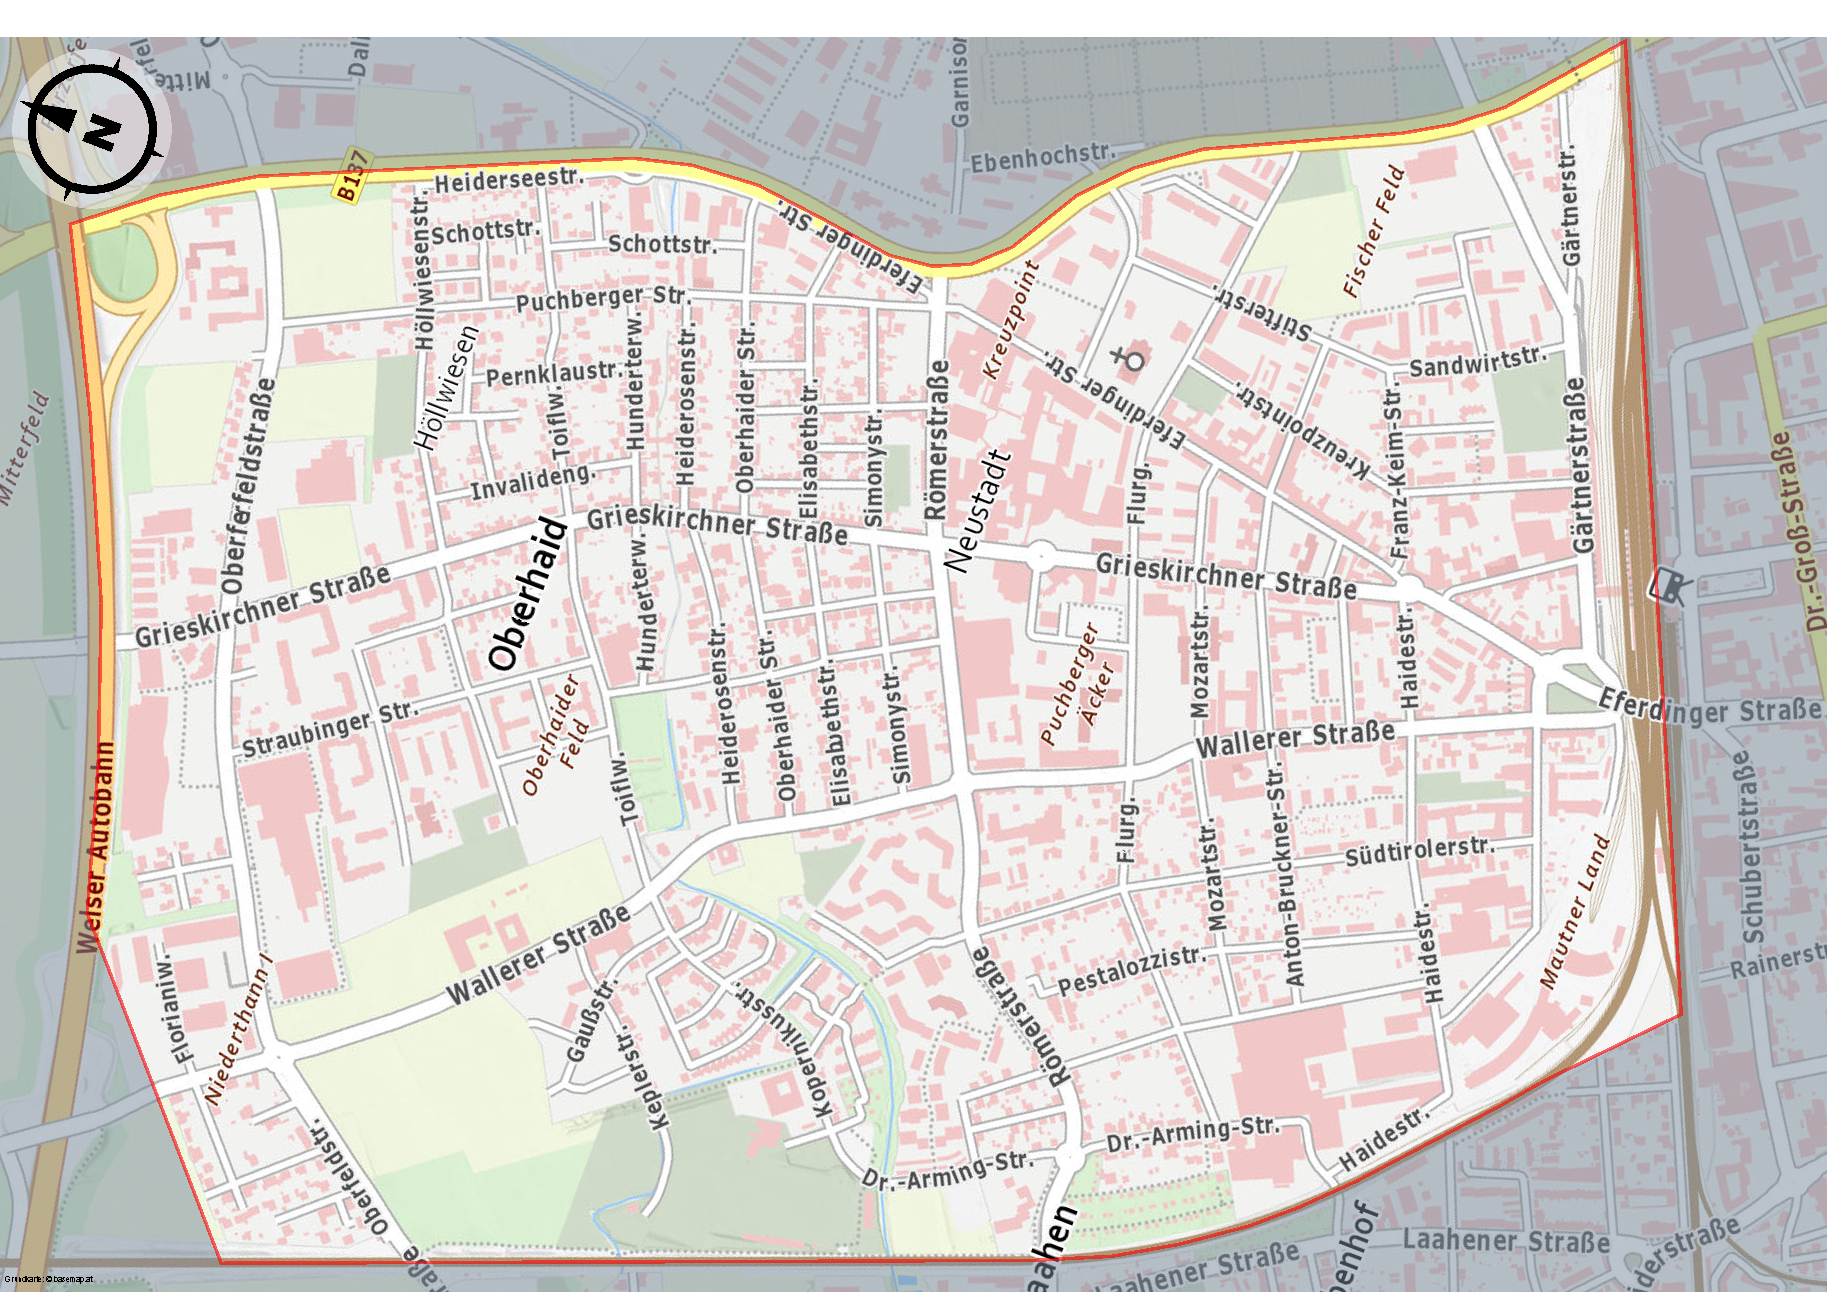Viewport: 1827px width, 1292px height.
Task: Click the roundabout on Grieskirchner Straße near Neustadt
Action: click(1040, 555)
